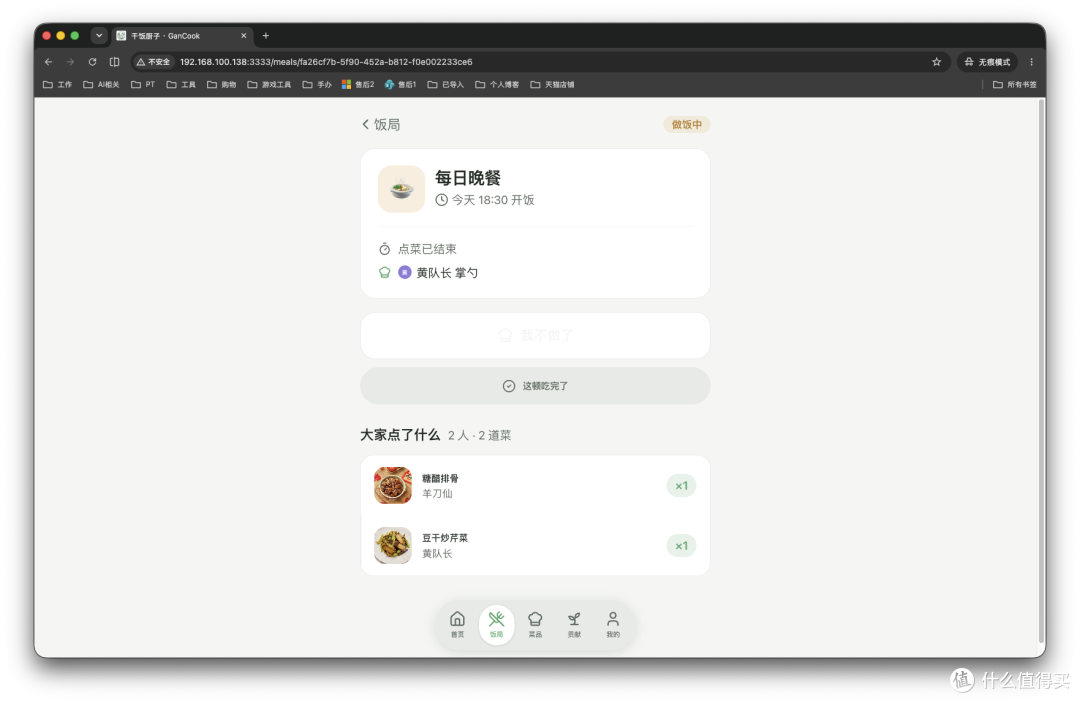Click the stopwatch icon beside 点菜已结束
This screenshot has width=1080, height=703.
click(x=384, y=249)
